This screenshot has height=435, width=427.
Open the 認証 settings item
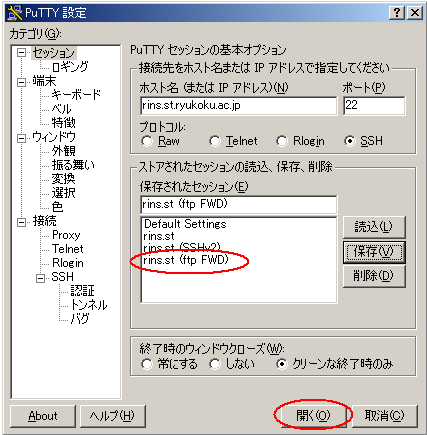82,291
